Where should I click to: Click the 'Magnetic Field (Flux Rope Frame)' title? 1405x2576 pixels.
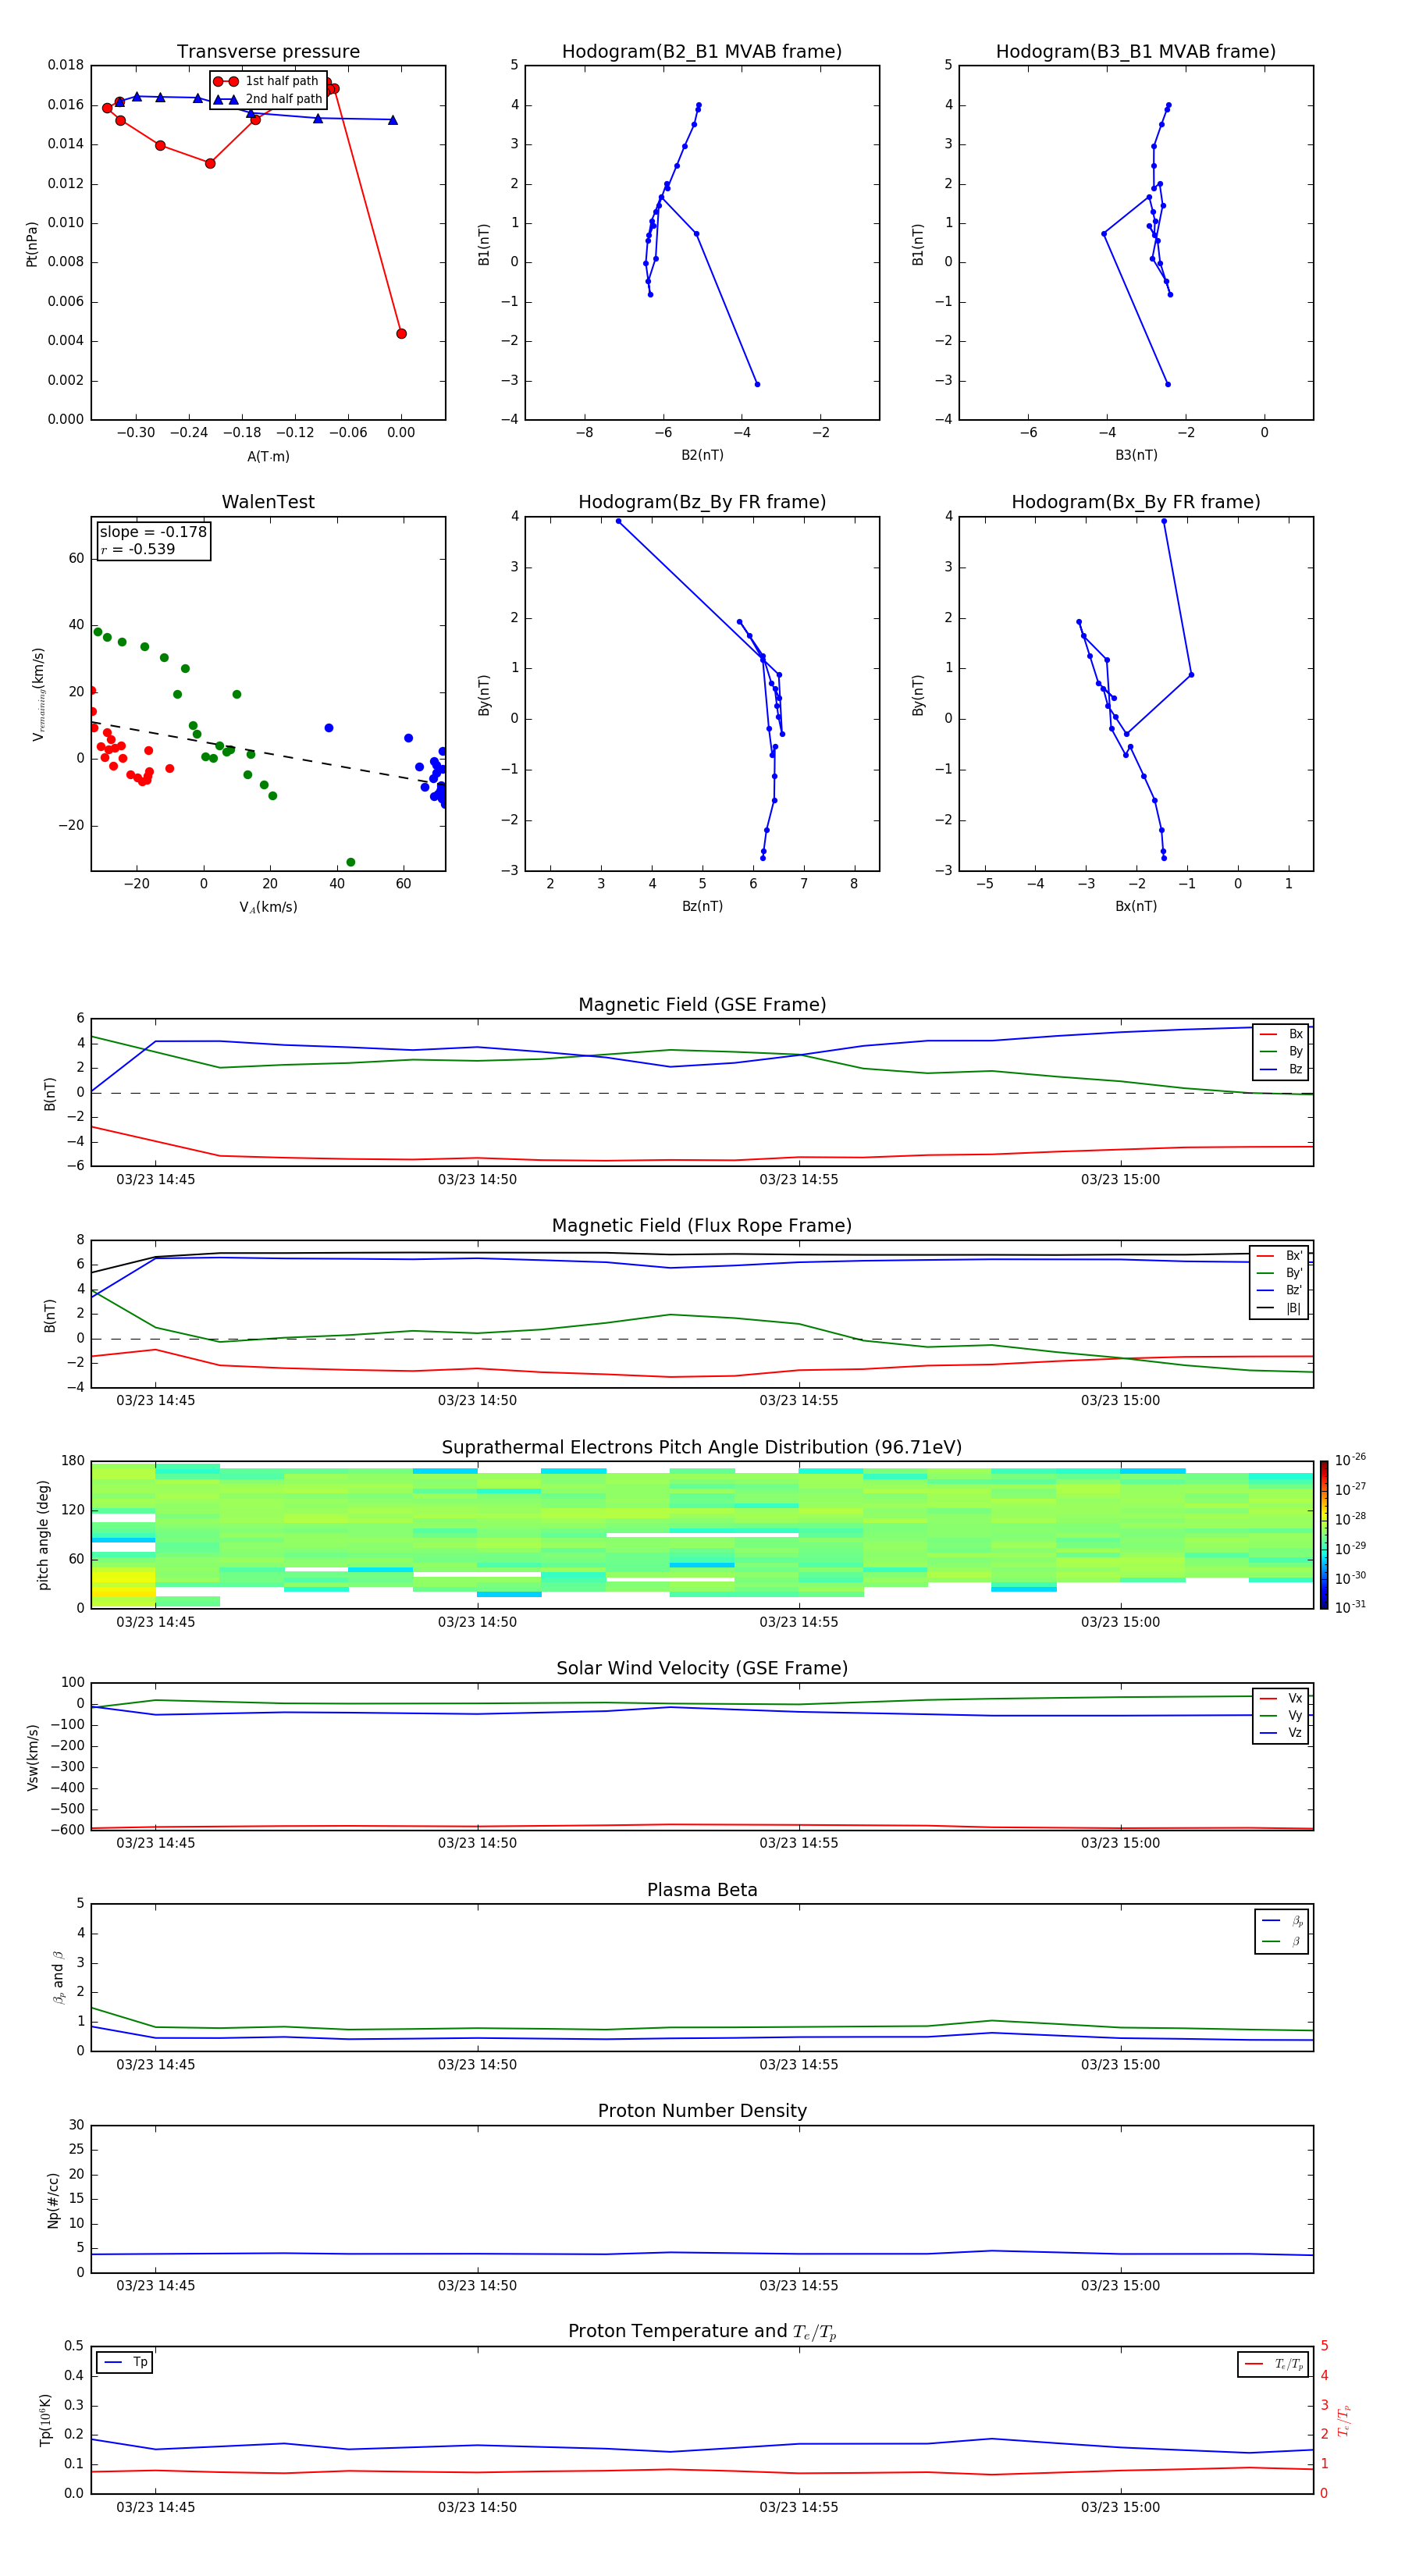point(702,1226)
